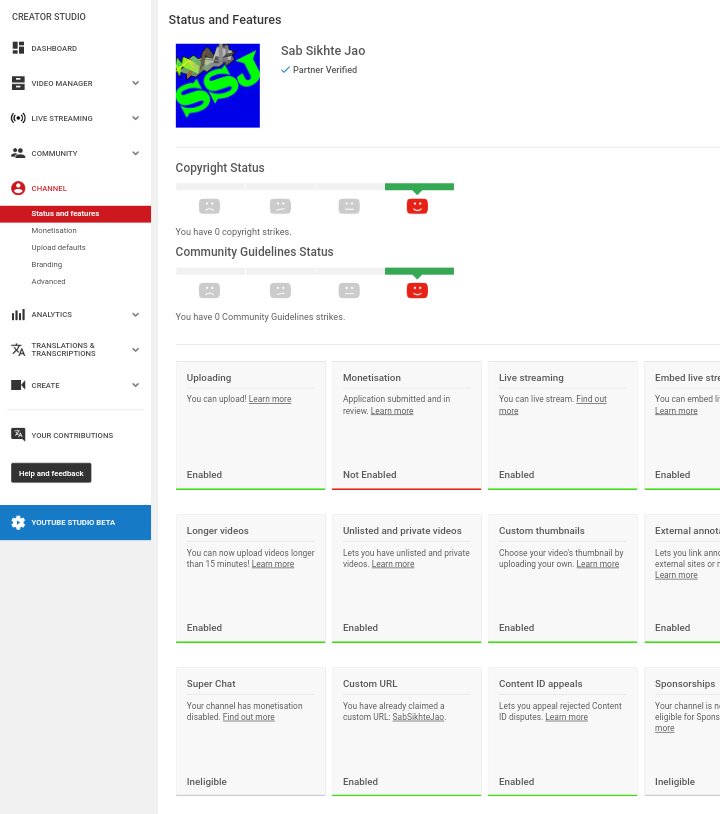Click the Creator Studio heading
Screen dimensions: 720x814
pyautogui.click(x=49, y=17)
